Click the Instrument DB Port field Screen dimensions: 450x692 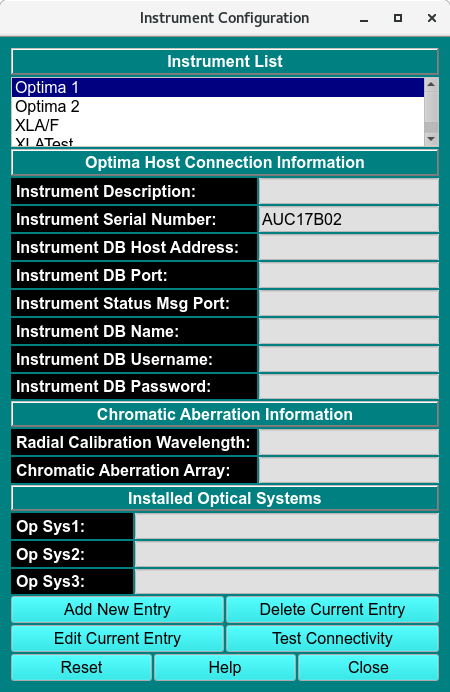349,275
